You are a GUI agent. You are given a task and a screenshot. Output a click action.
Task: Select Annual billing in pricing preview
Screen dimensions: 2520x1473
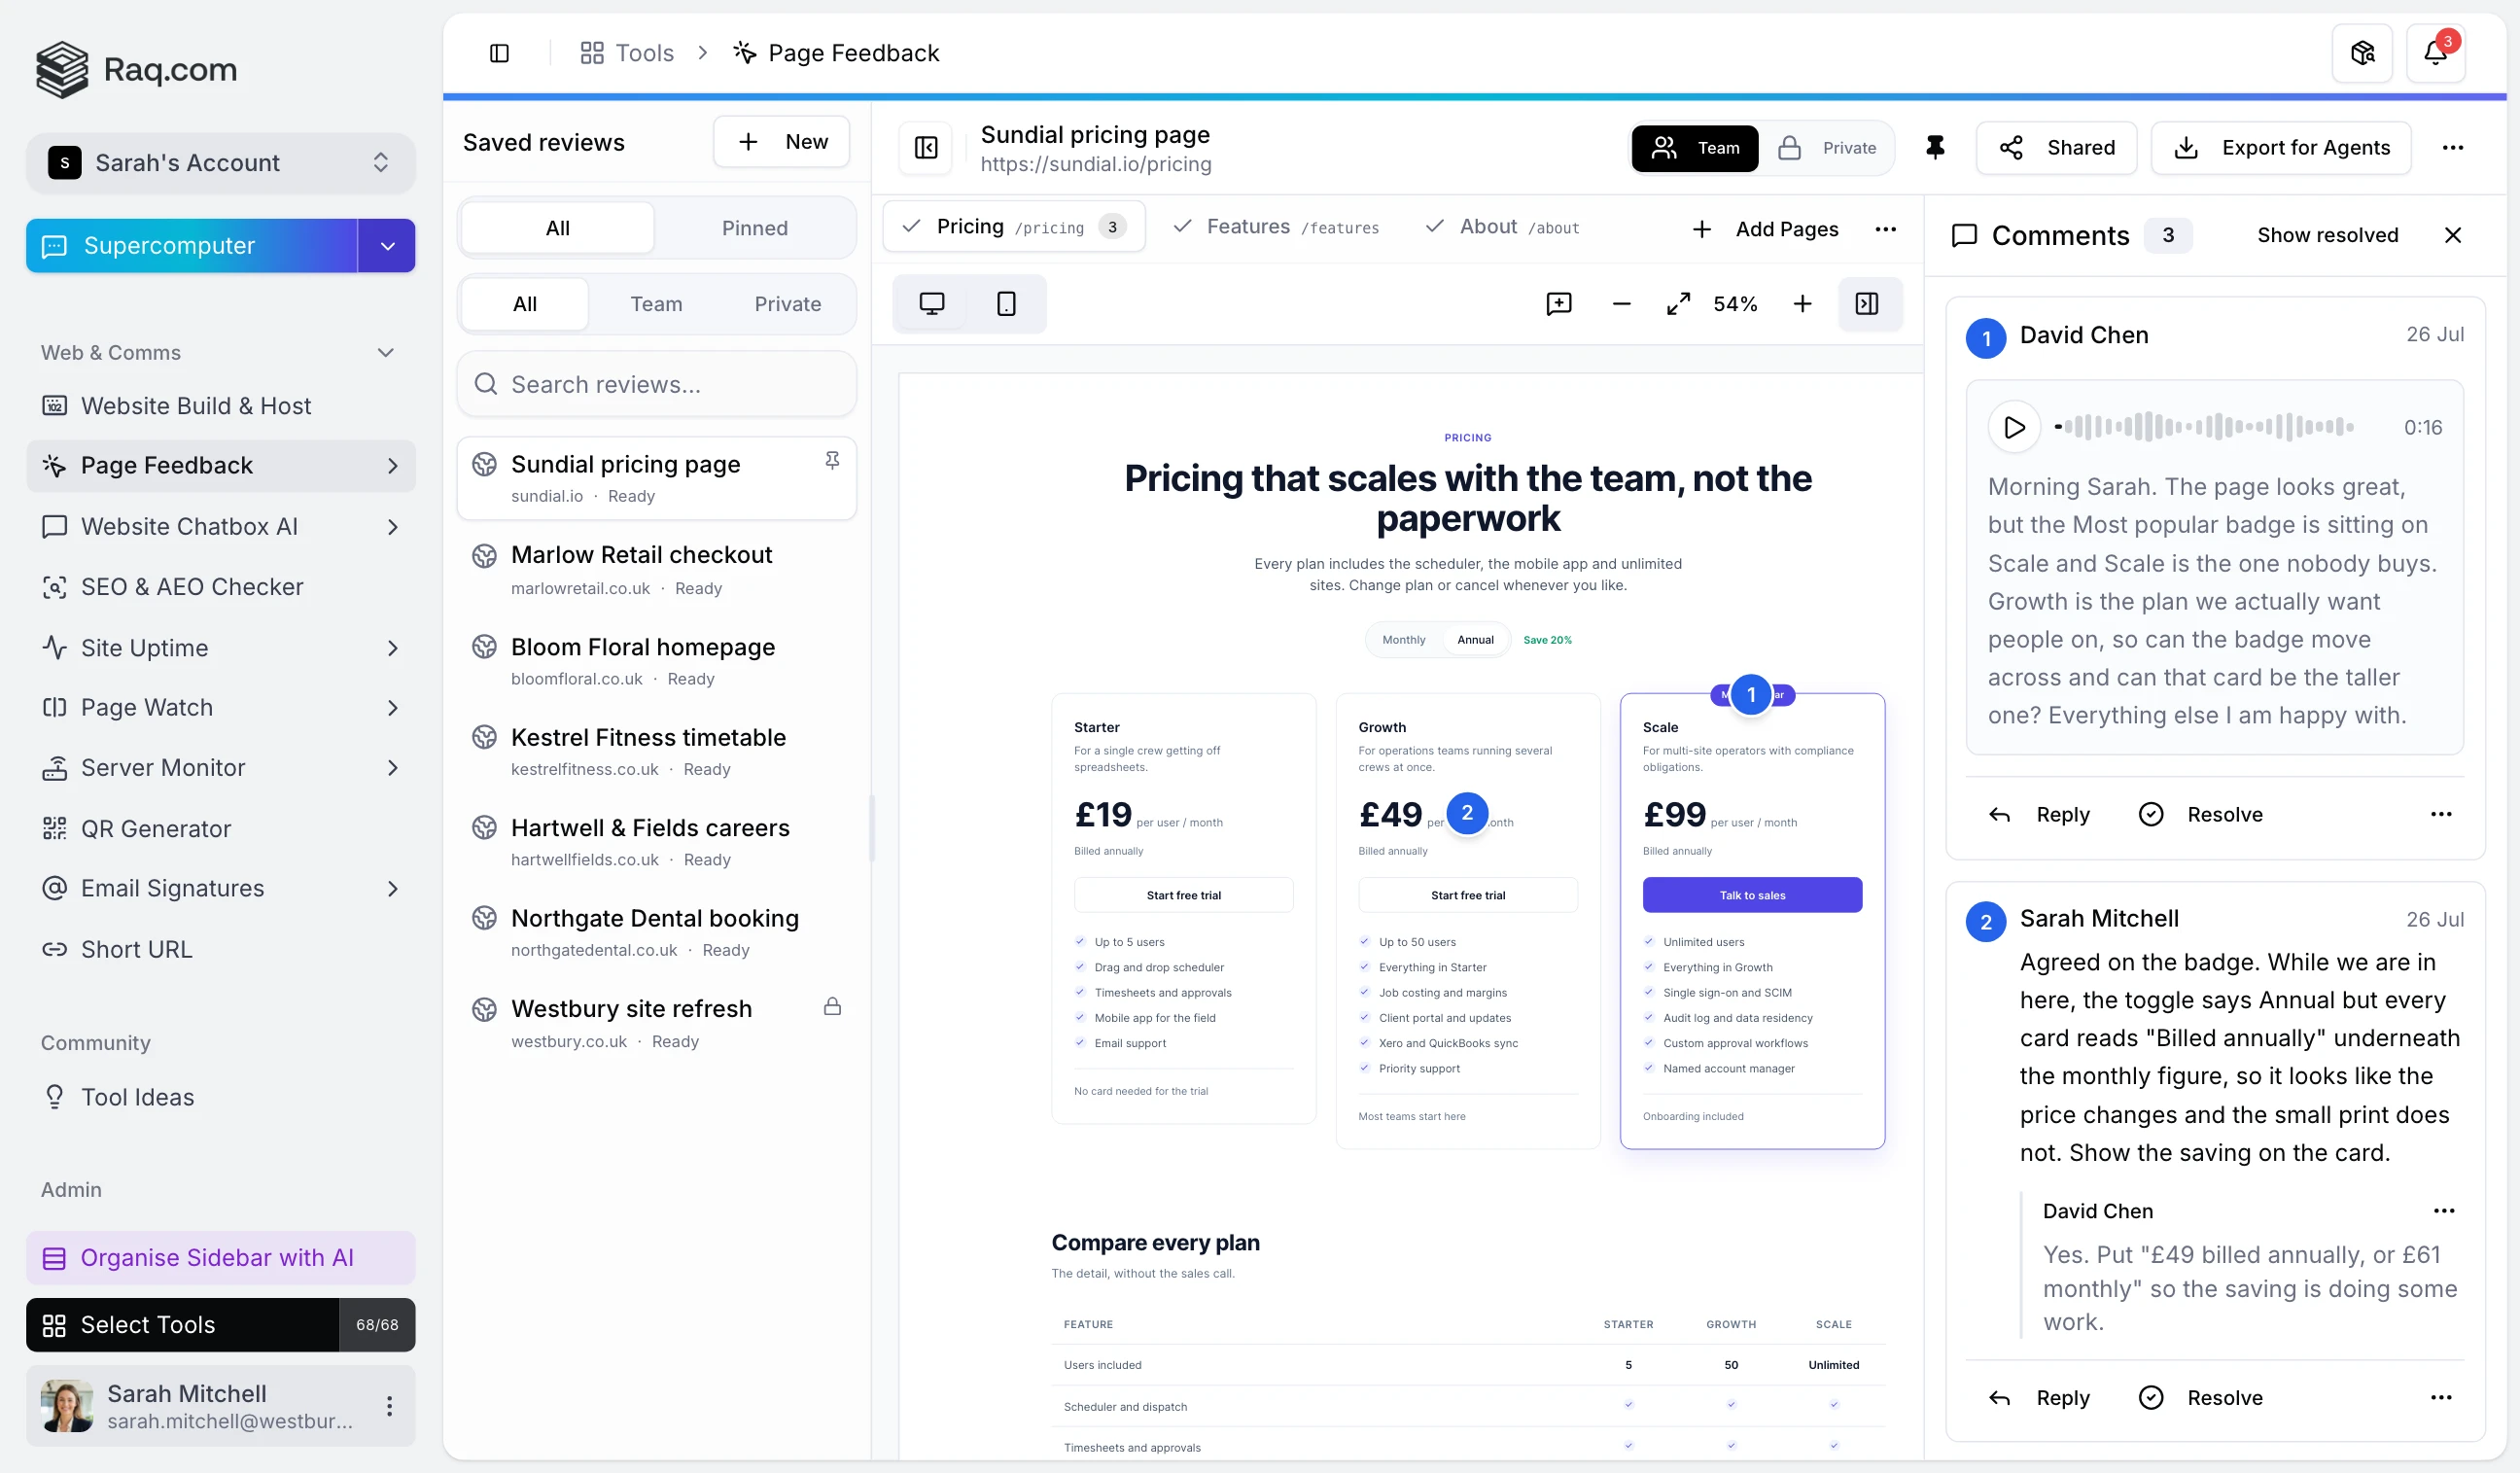click(x=1474, y=640)
